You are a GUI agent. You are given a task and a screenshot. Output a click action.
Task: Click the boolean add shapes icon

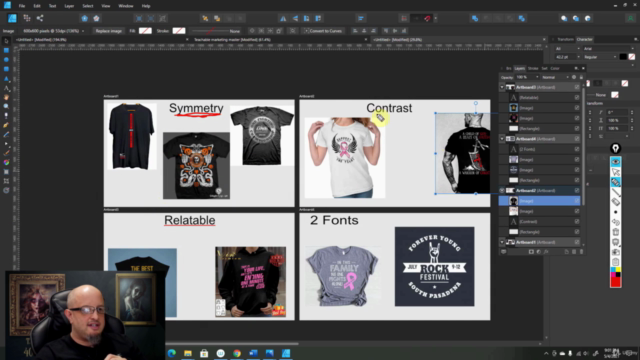point(475,18)
